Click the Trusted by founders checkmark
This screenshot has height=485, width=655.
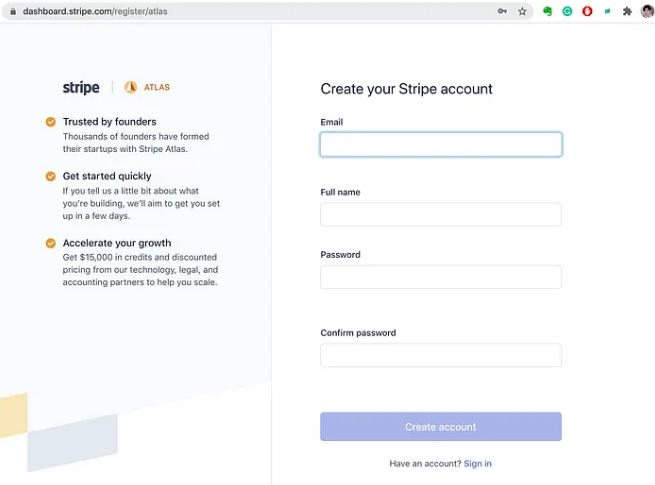[50, 122]
